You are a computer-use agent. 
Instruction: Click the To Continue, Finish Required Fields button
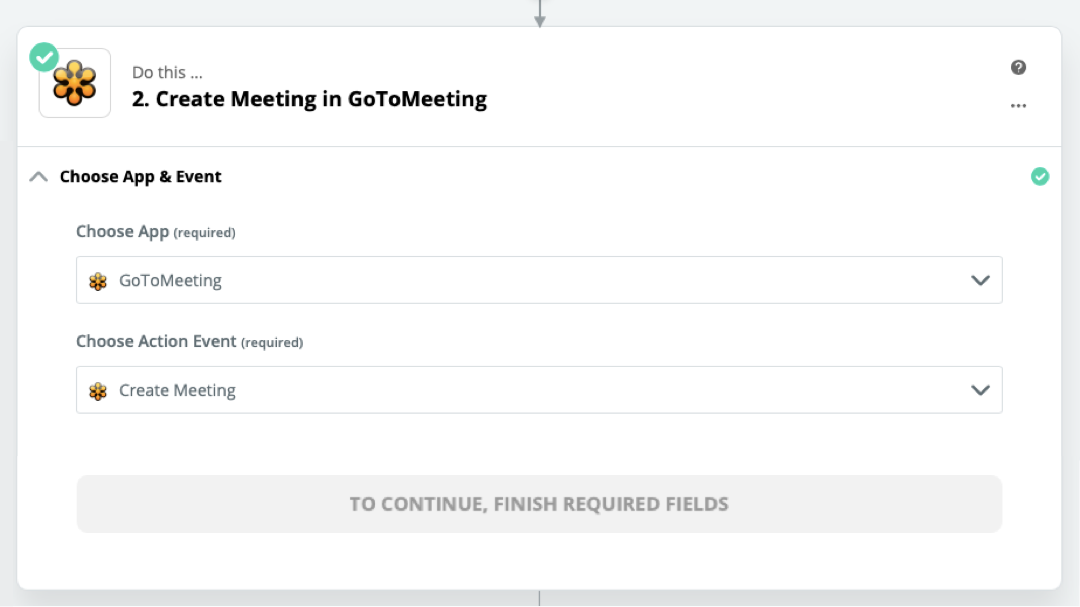(x=539, y=504)
